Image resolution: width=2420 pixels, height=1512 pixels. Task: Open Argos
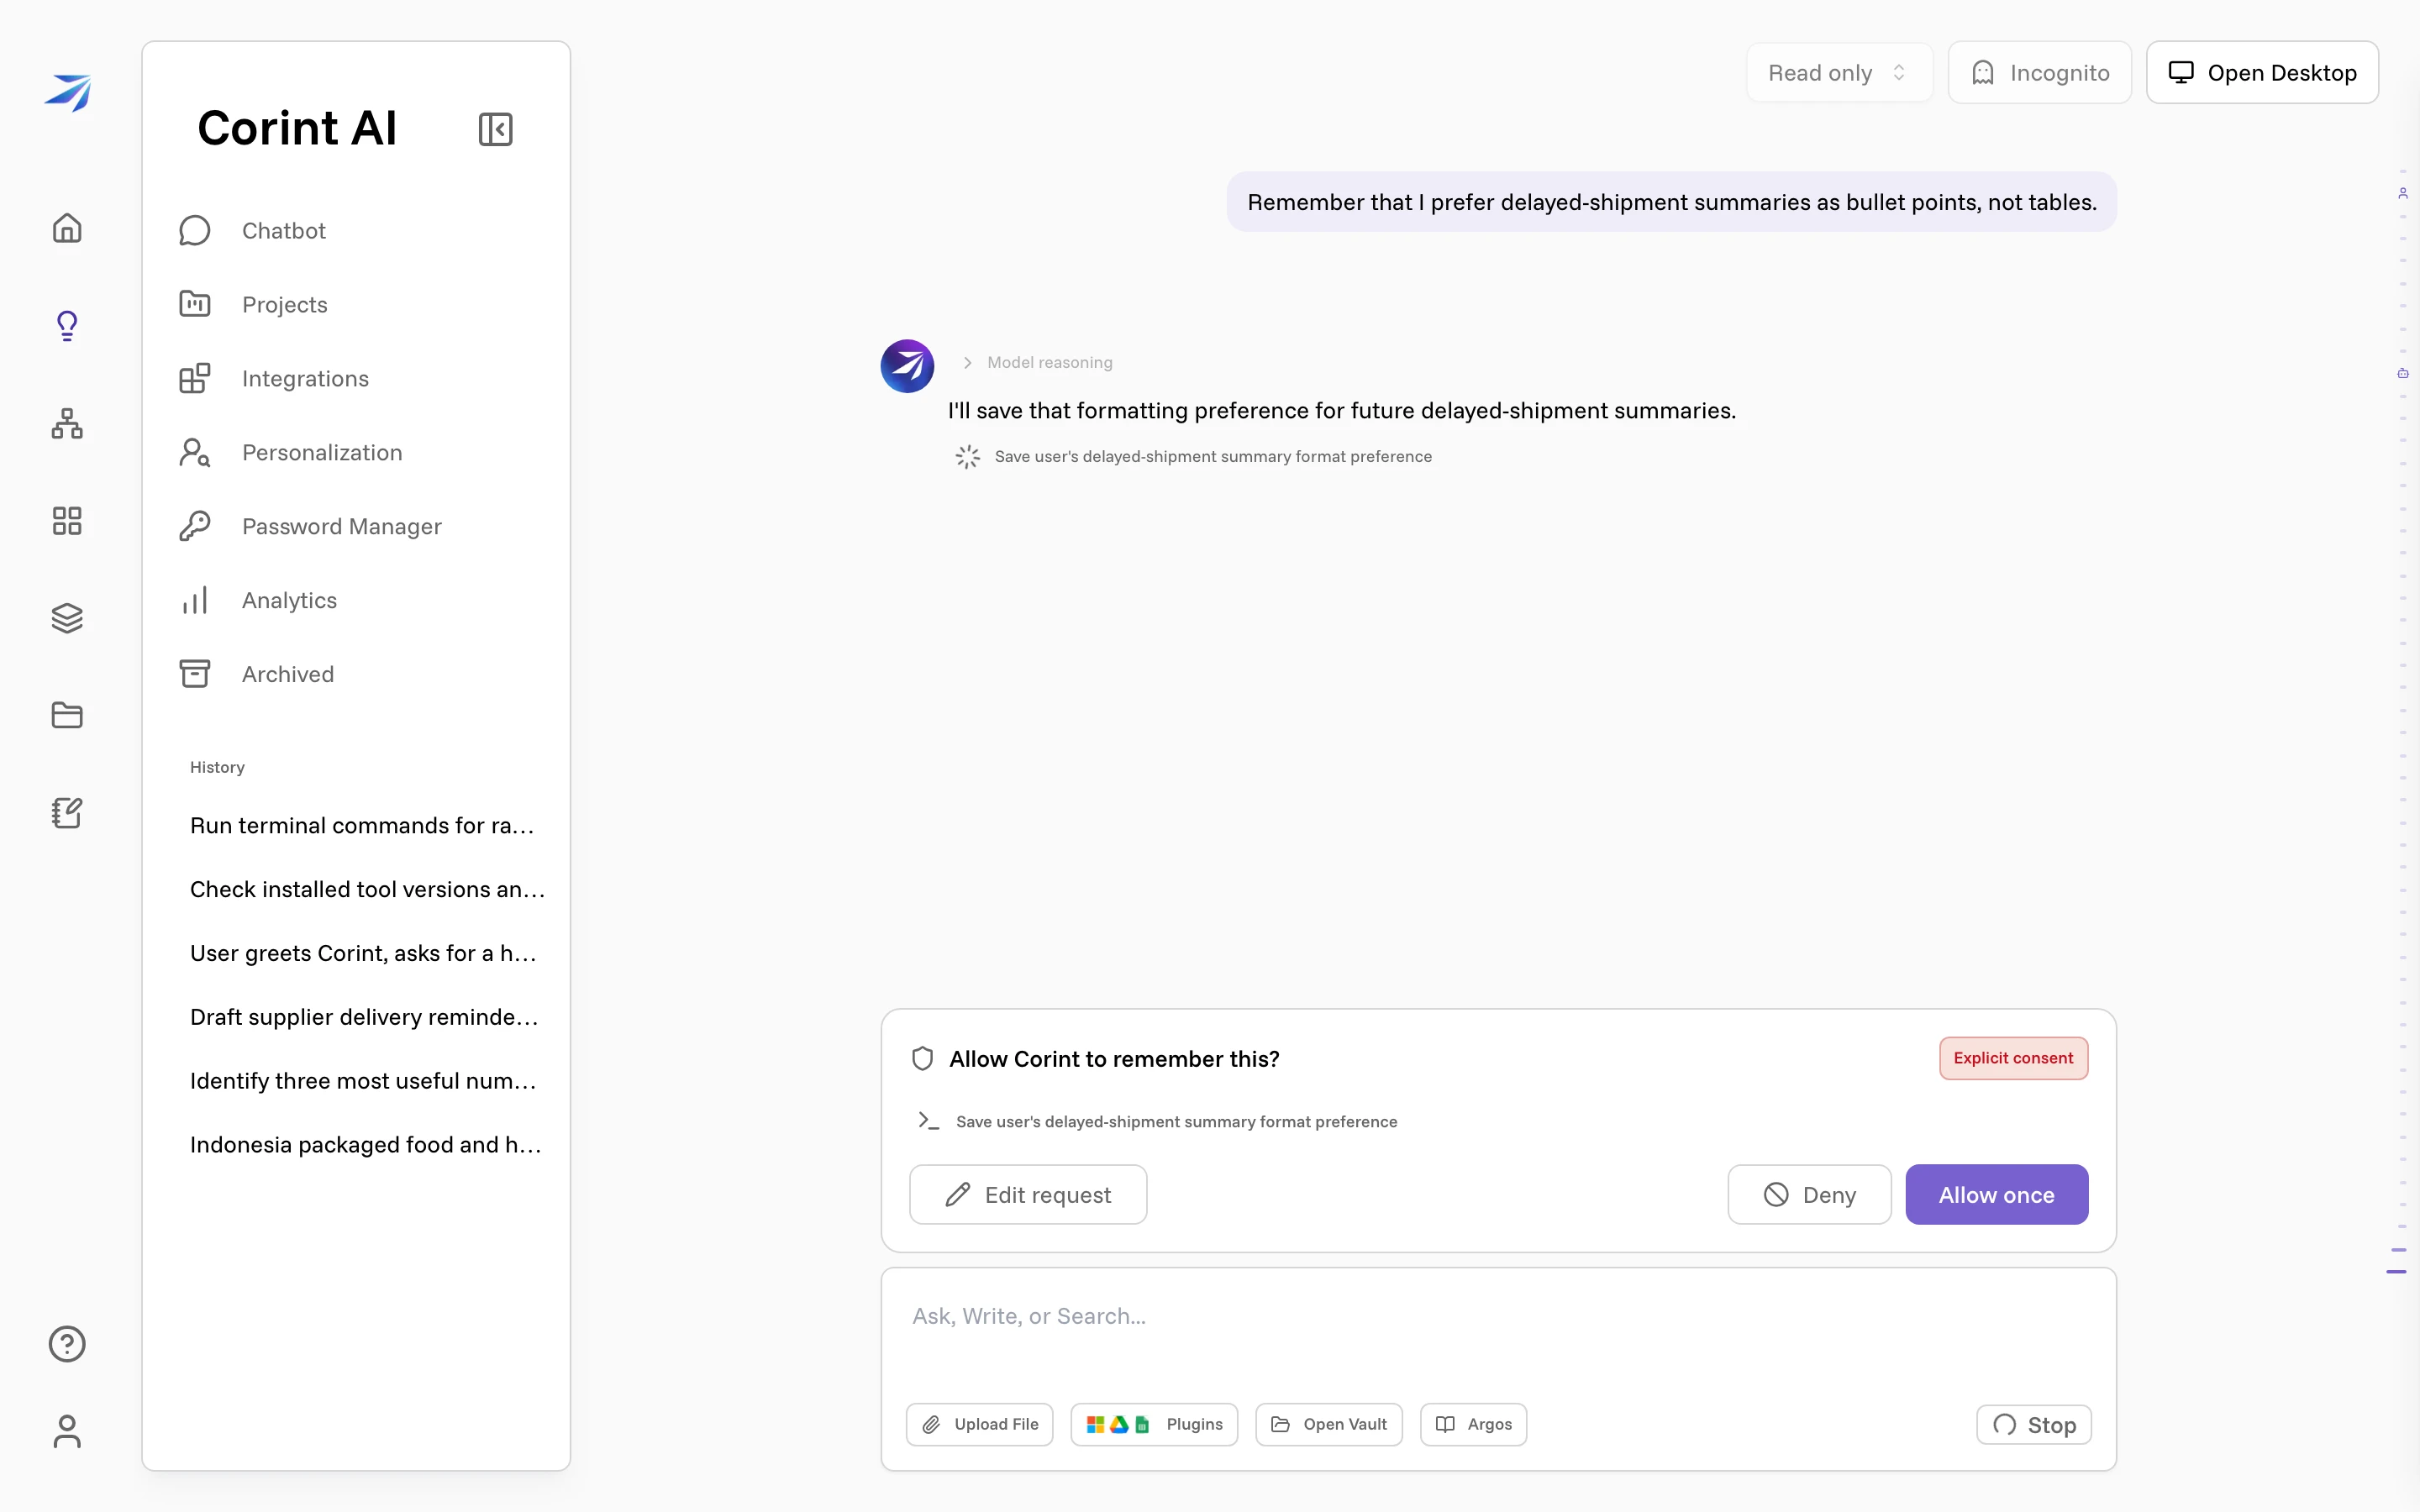point(1473,1424)
